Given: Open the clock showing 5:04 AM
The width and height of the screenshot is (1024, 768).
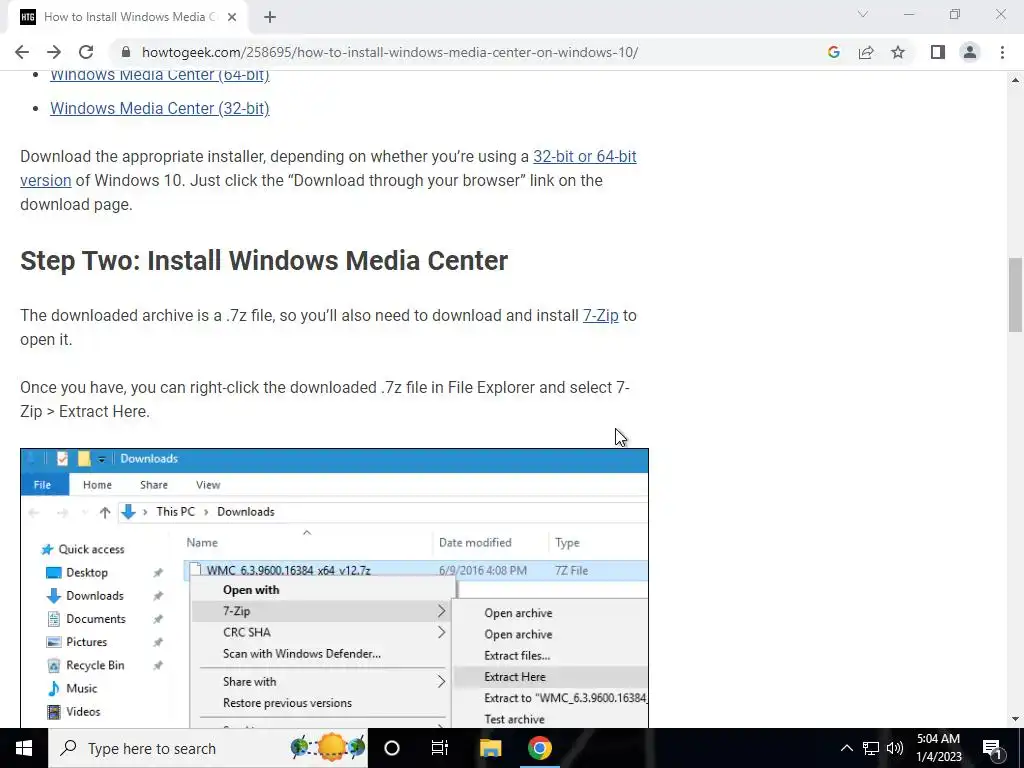Looking at the screenshot, I should (x=939, y=748).
